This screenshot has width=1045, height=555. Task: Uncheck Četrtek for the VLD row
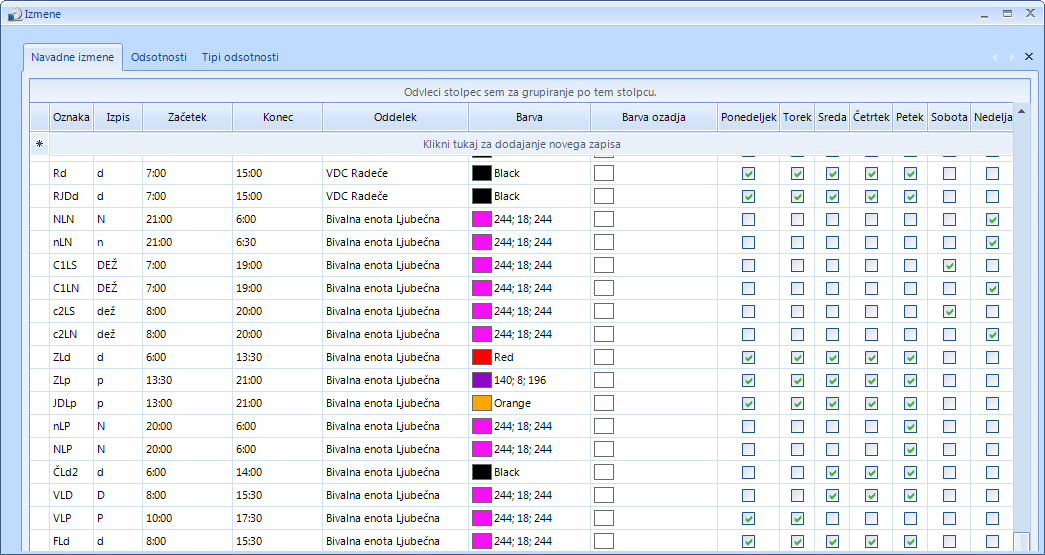pyautogui.click(x=871, y=495)
